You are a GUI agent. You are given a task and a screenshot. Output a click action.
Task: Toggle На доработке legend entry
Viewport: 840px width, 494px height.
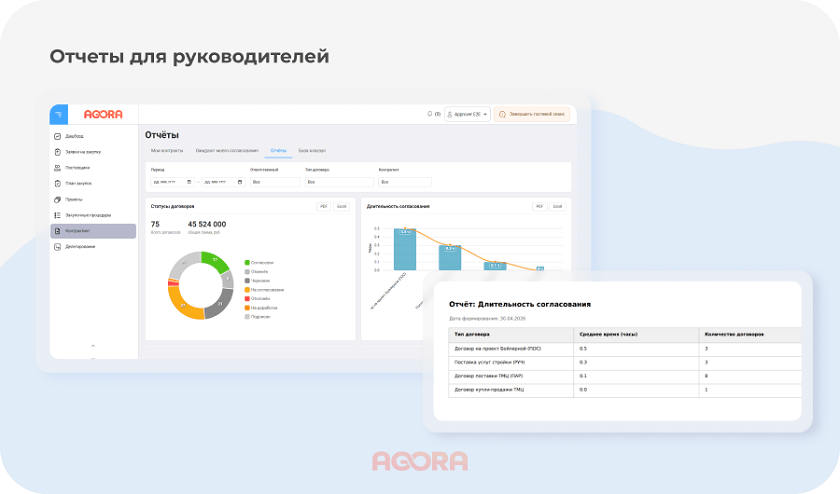pos(261,308)
